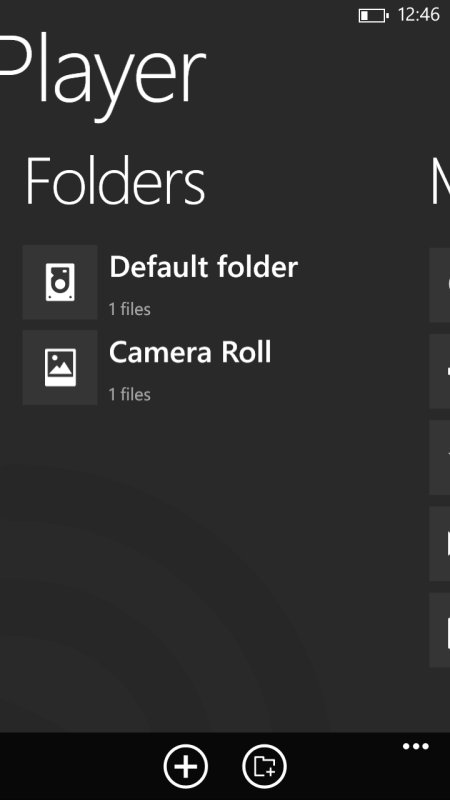Image resolution: width=450 pixels, height=800 pixels.
Task: Select "1 files" under Camera Roll
Action: click(130, 394)
